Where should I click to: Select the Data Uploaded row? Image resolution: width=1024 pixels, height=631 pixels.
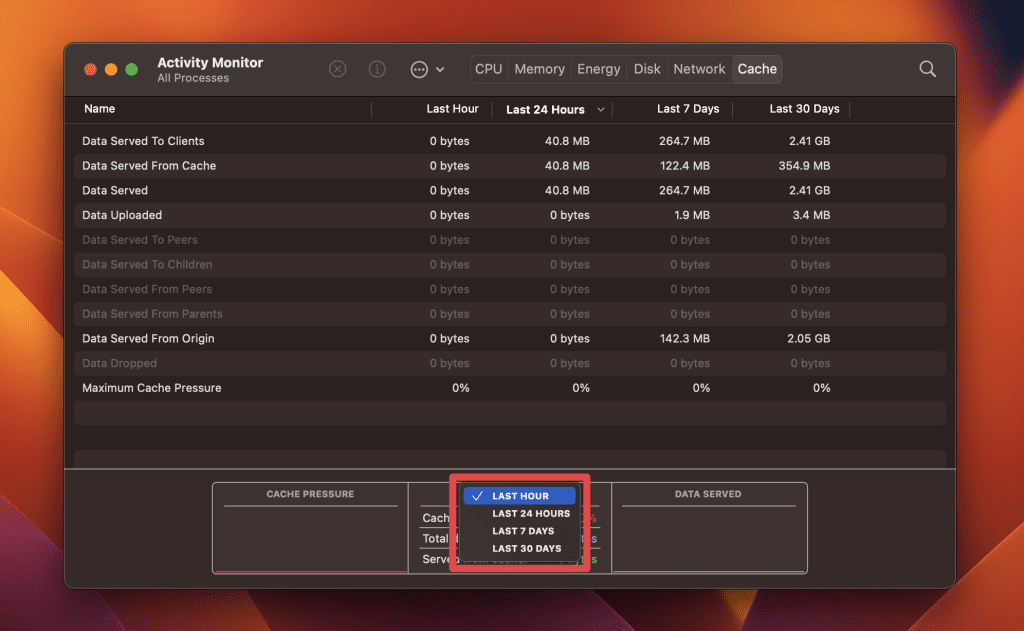509,215
